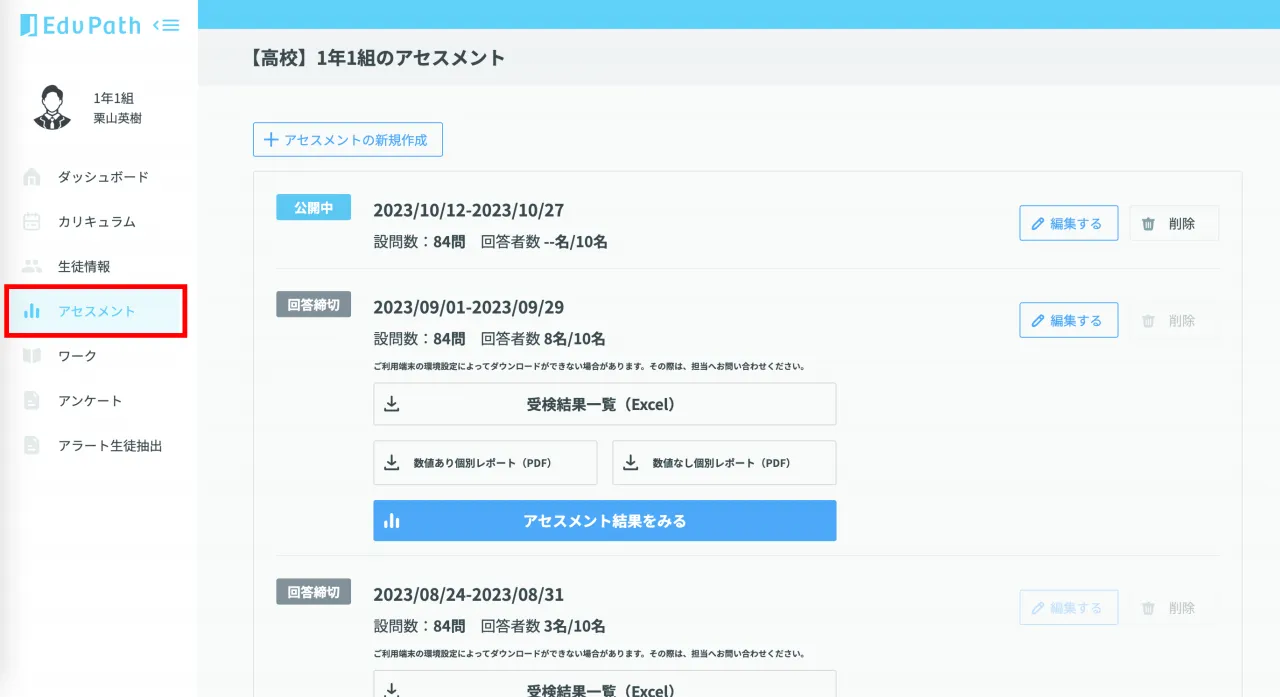Click the date text 2023/09/01-2023/09/29
The image size is (1280, 697).
point(469,307)
